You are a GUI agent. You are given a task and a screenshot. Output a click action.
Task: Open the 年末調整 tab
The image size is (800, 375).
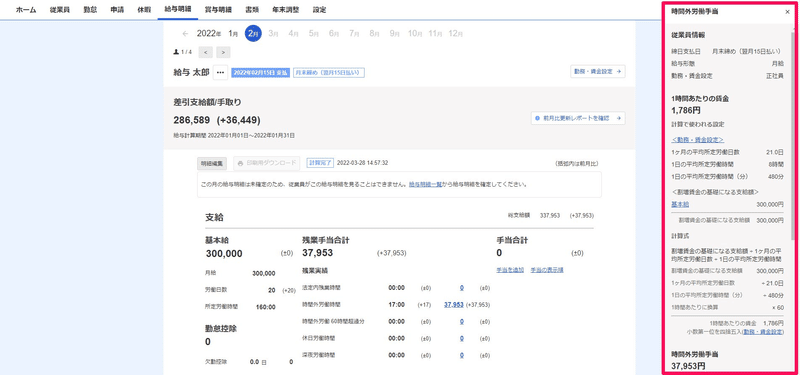(x=286, y=10)
